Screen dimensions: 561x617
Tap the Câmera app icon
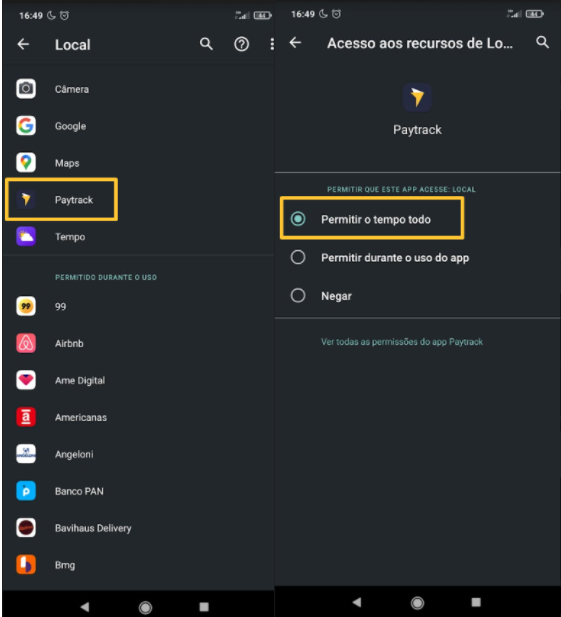coord(26,89)
